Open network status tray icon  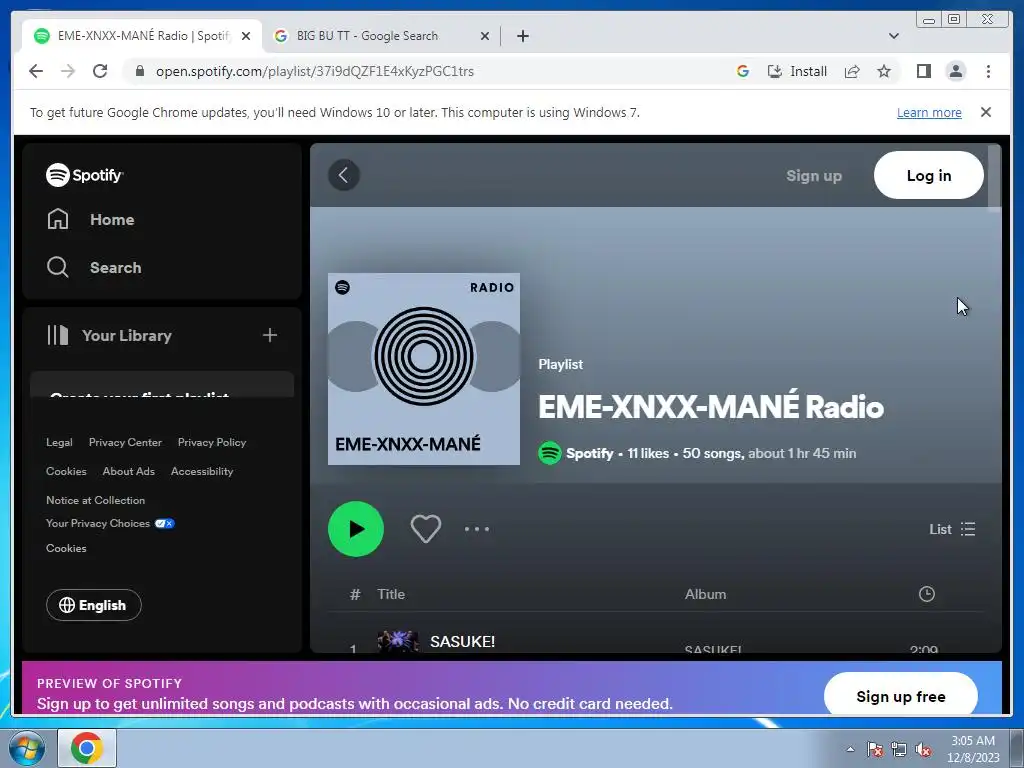899,749
